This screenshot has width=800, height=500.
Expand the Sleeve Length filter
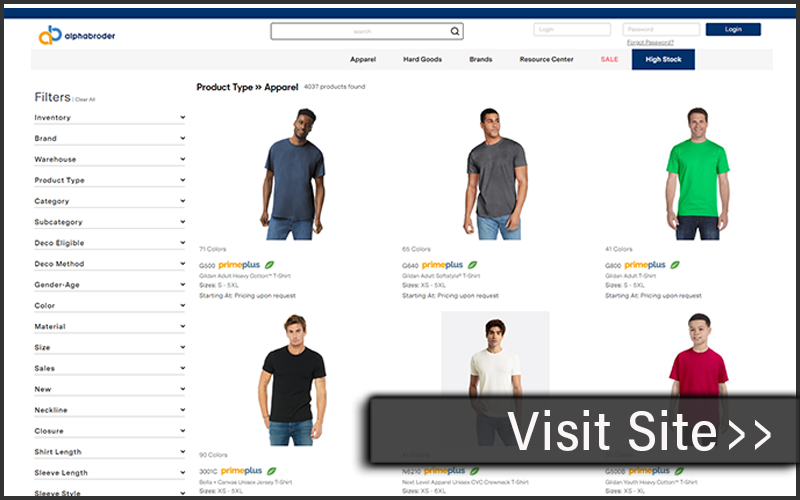(x=110, y=473)
